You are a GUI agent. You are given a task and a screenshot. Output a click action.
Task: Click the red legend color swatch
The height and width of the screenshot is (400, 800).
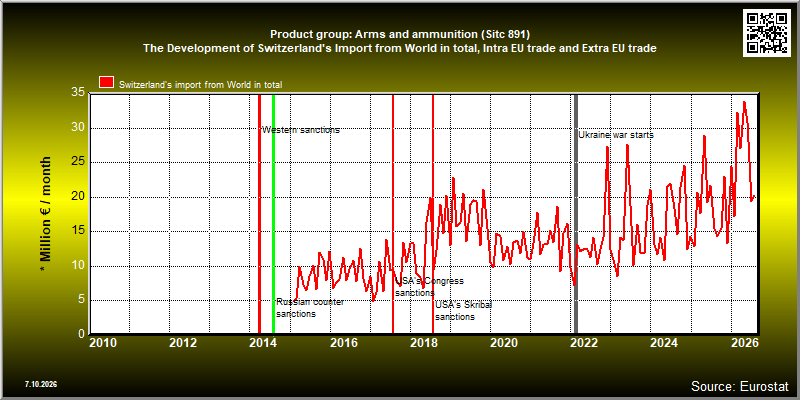107,83
